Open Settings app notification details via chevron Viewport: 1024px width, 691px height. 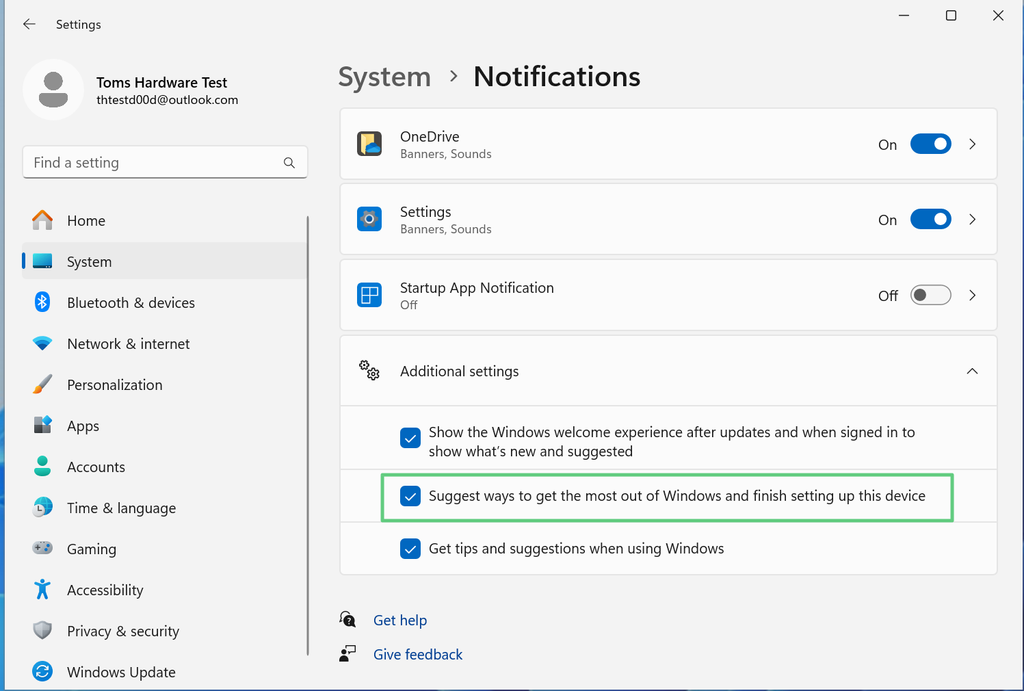tap(972, 219)
